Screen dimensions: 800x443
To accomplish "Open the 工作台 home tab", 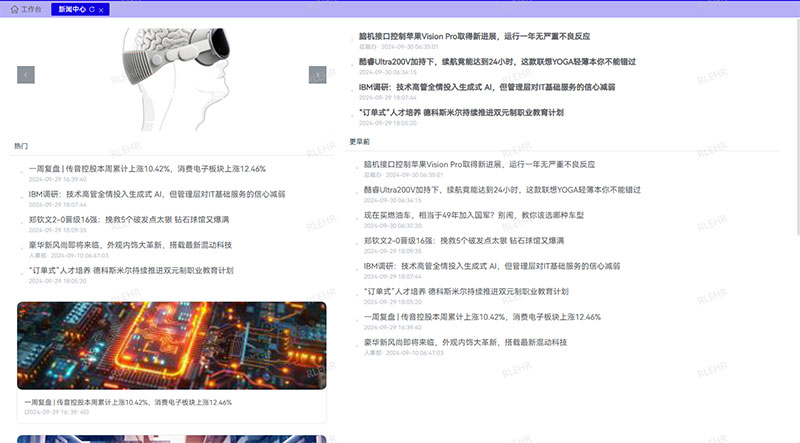I will click(26, 9).
